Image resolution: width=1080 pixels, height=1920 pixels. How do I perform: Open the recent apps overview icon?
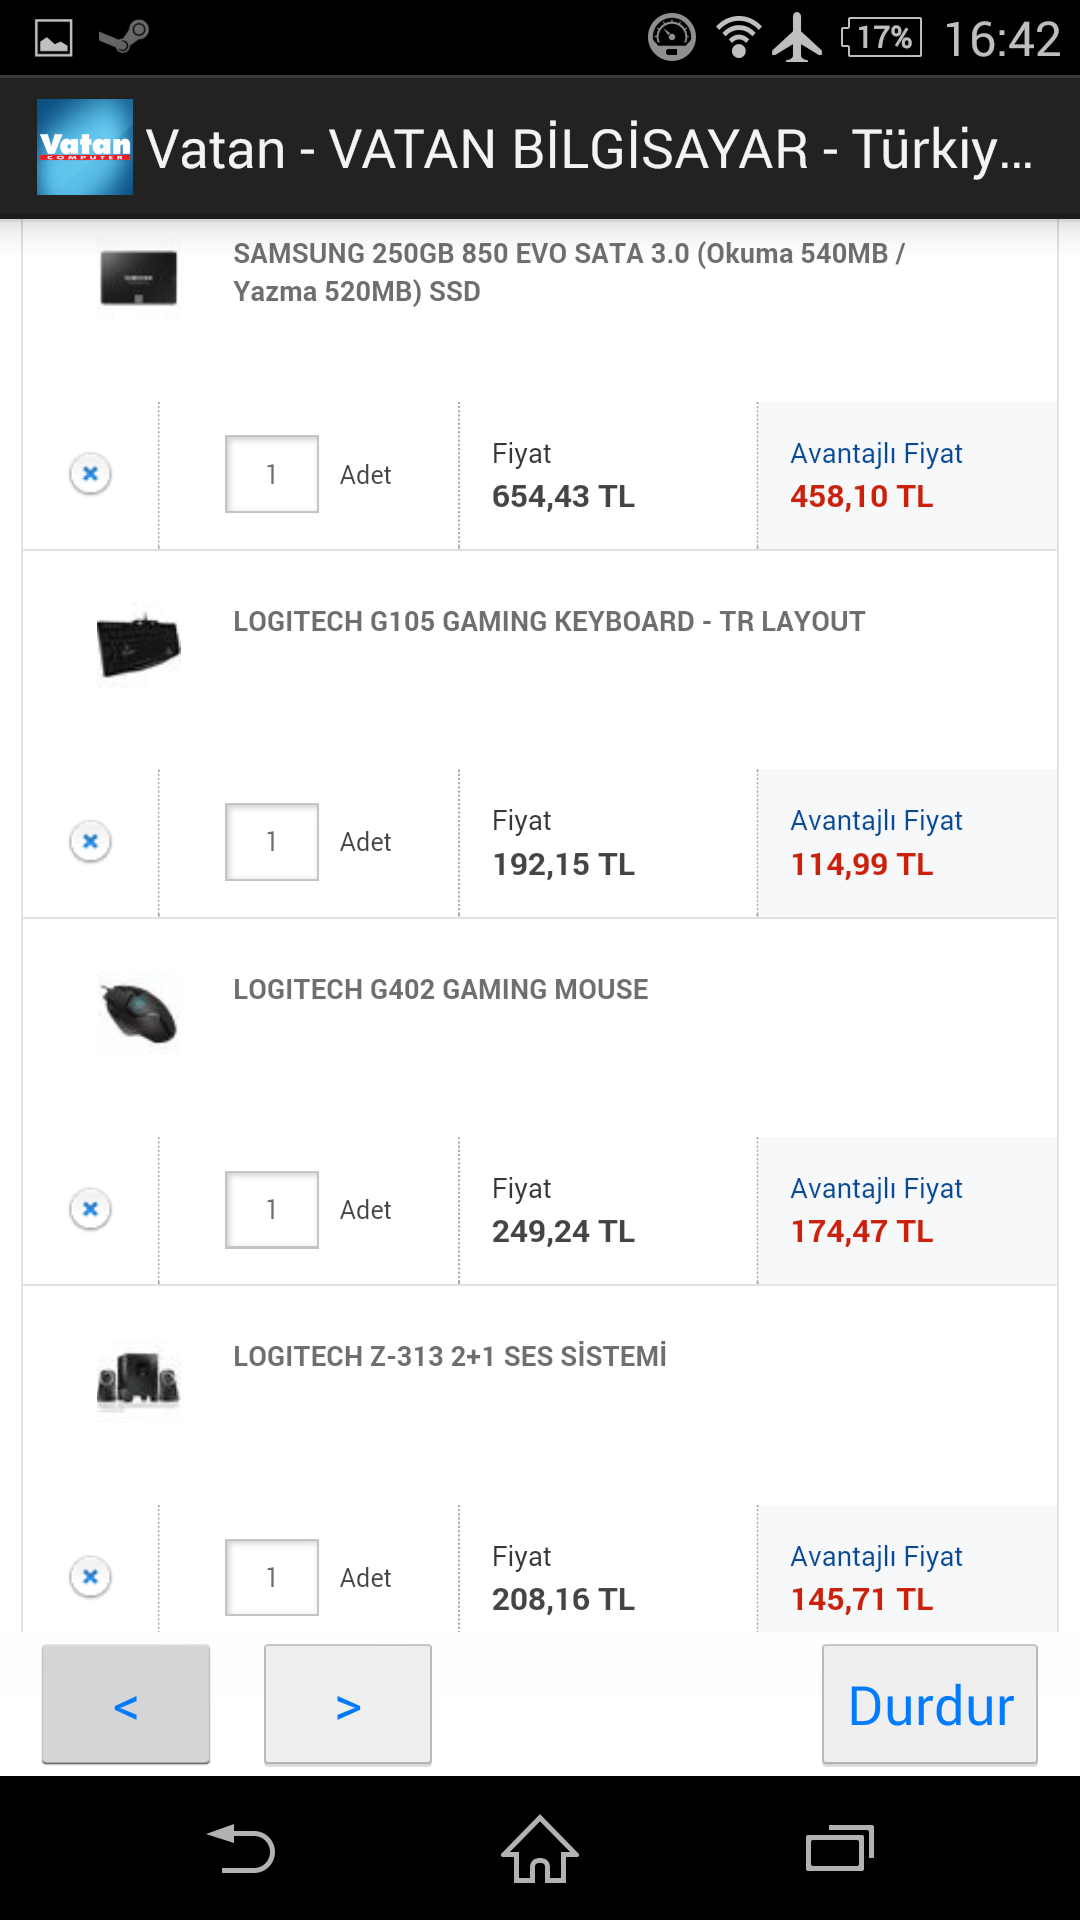(839, 1848)
